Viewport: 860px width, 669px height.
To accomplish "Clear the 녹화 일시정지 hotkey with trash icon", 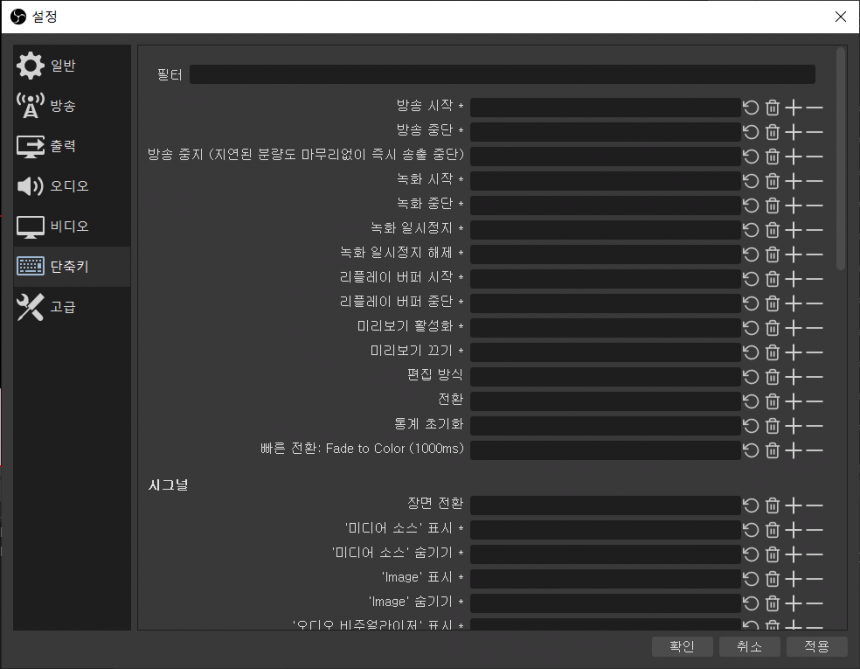I will click(772, 229).
